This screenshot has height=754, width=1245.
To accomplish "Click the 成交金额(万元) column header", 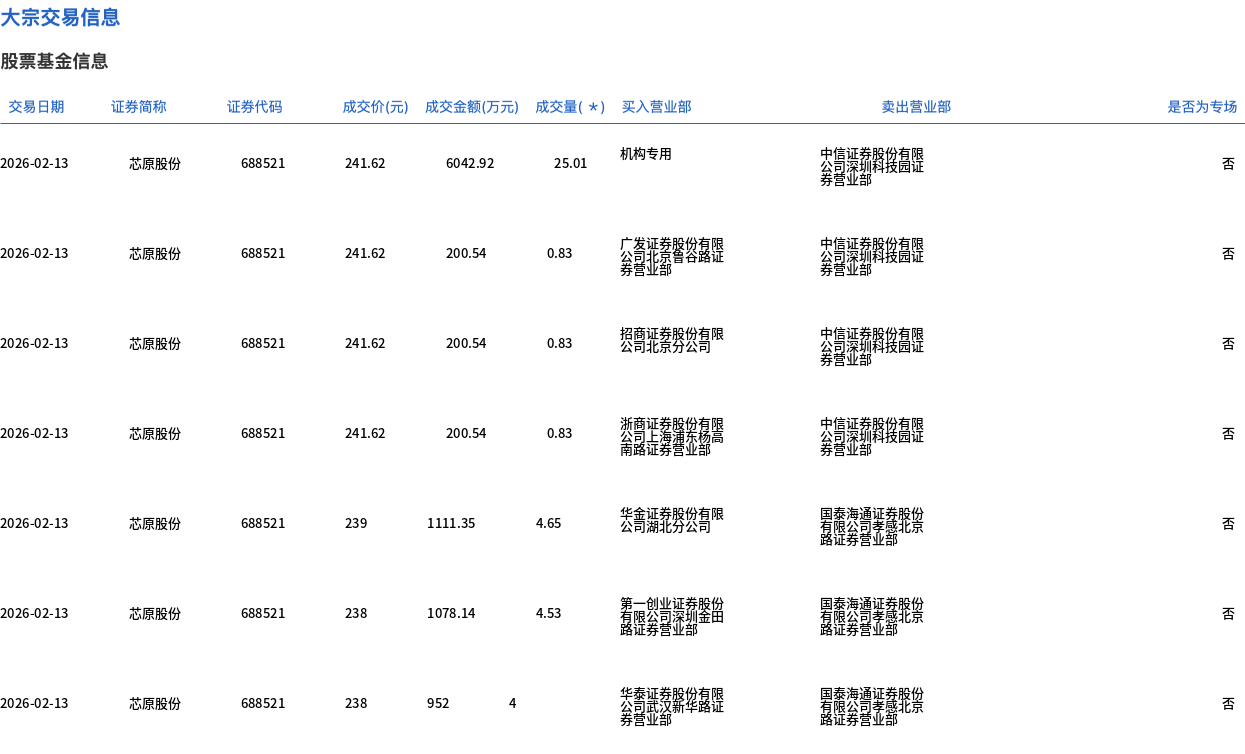I will [472, 107].
